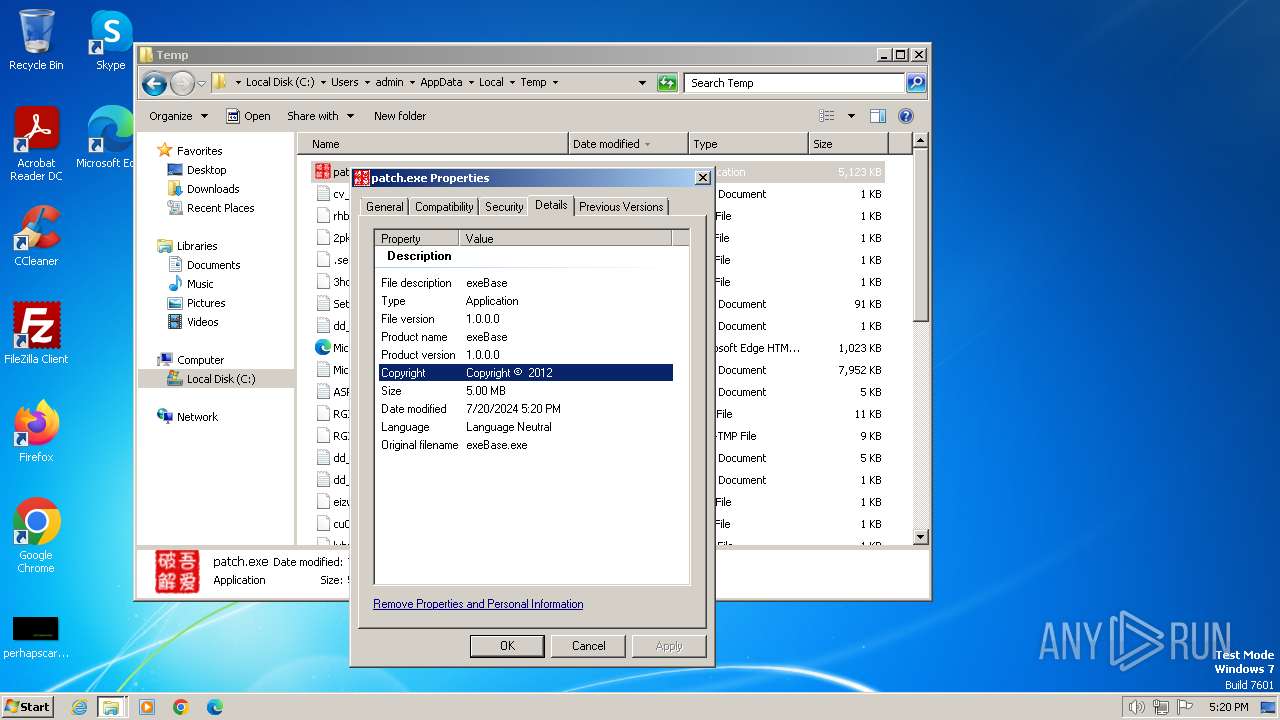
Task: Switch to the Security tab
Action: coord(504,207)
